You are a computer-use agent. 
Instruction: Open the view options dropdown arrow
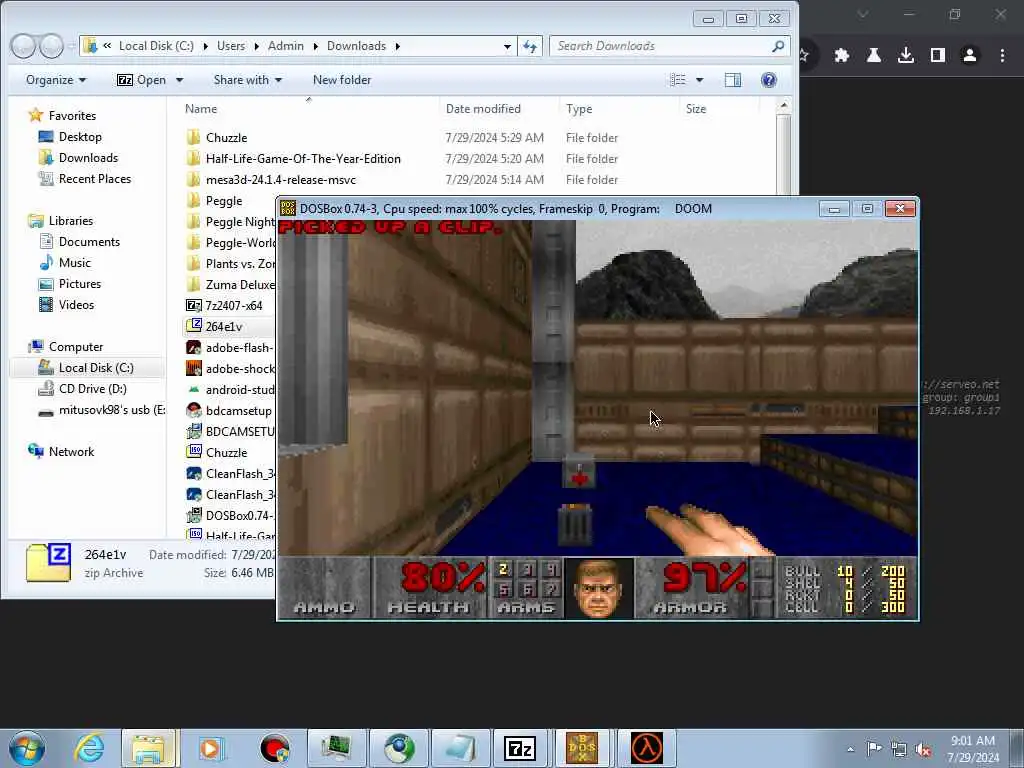(x=699, y=80)
